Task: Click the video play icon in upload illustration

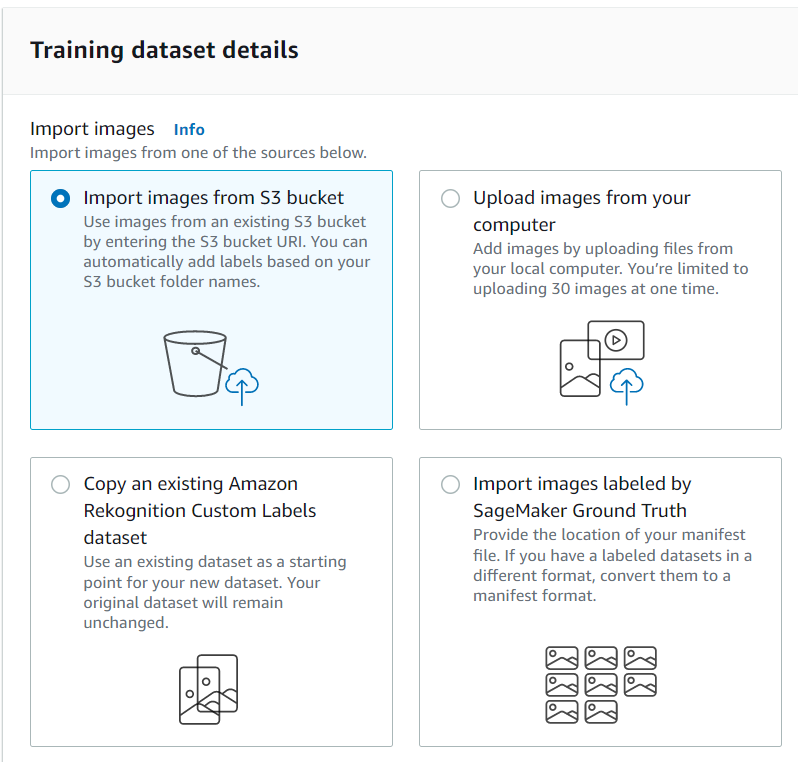Action: click(616, 340)
